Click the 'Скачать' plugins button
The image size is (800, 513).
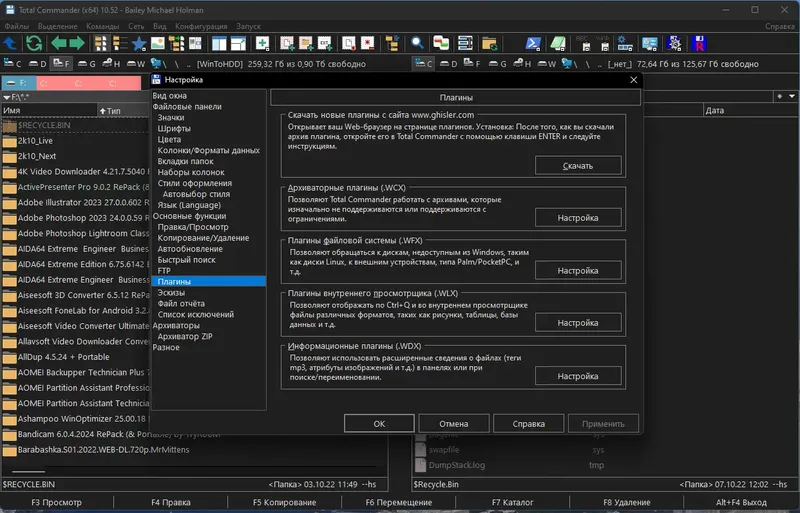pos(578,166)
